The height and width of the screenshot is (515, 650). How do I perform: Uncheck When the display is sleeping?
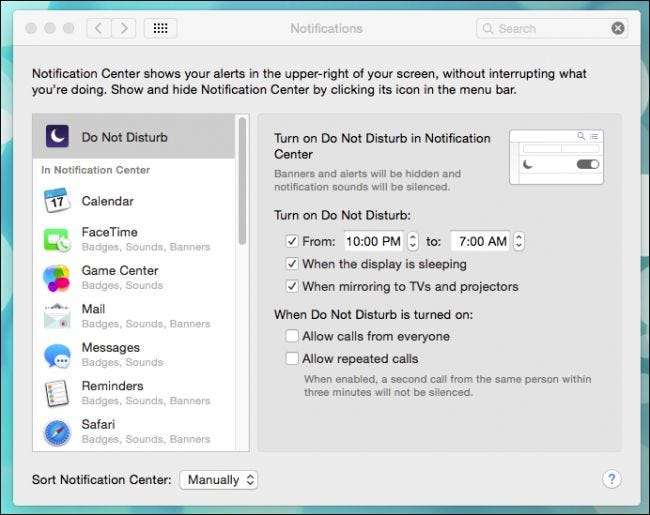point(292,264)
